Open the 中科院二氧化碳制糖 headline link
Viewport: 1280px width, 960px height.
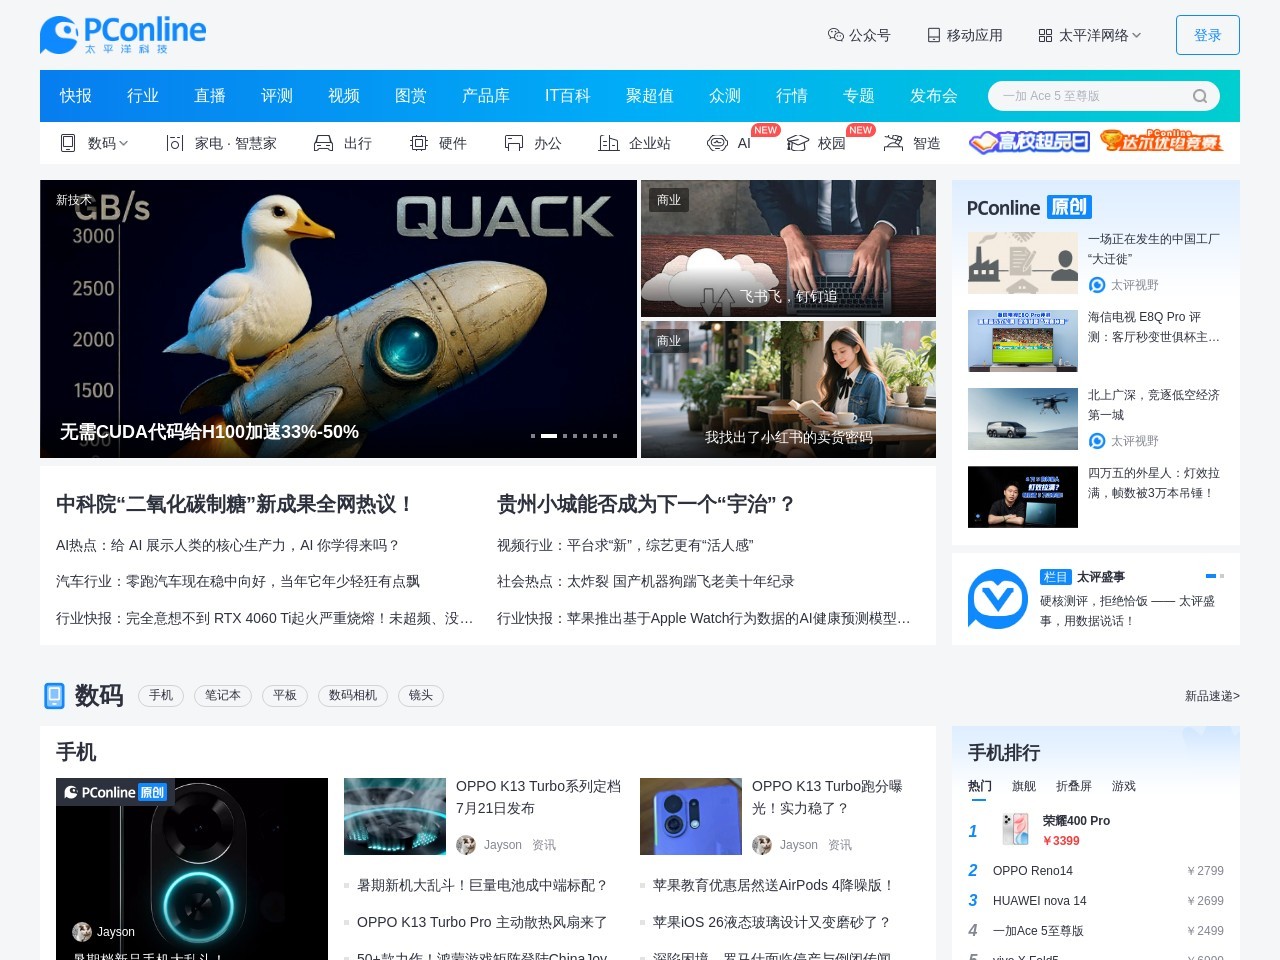(x=235, y=504)
